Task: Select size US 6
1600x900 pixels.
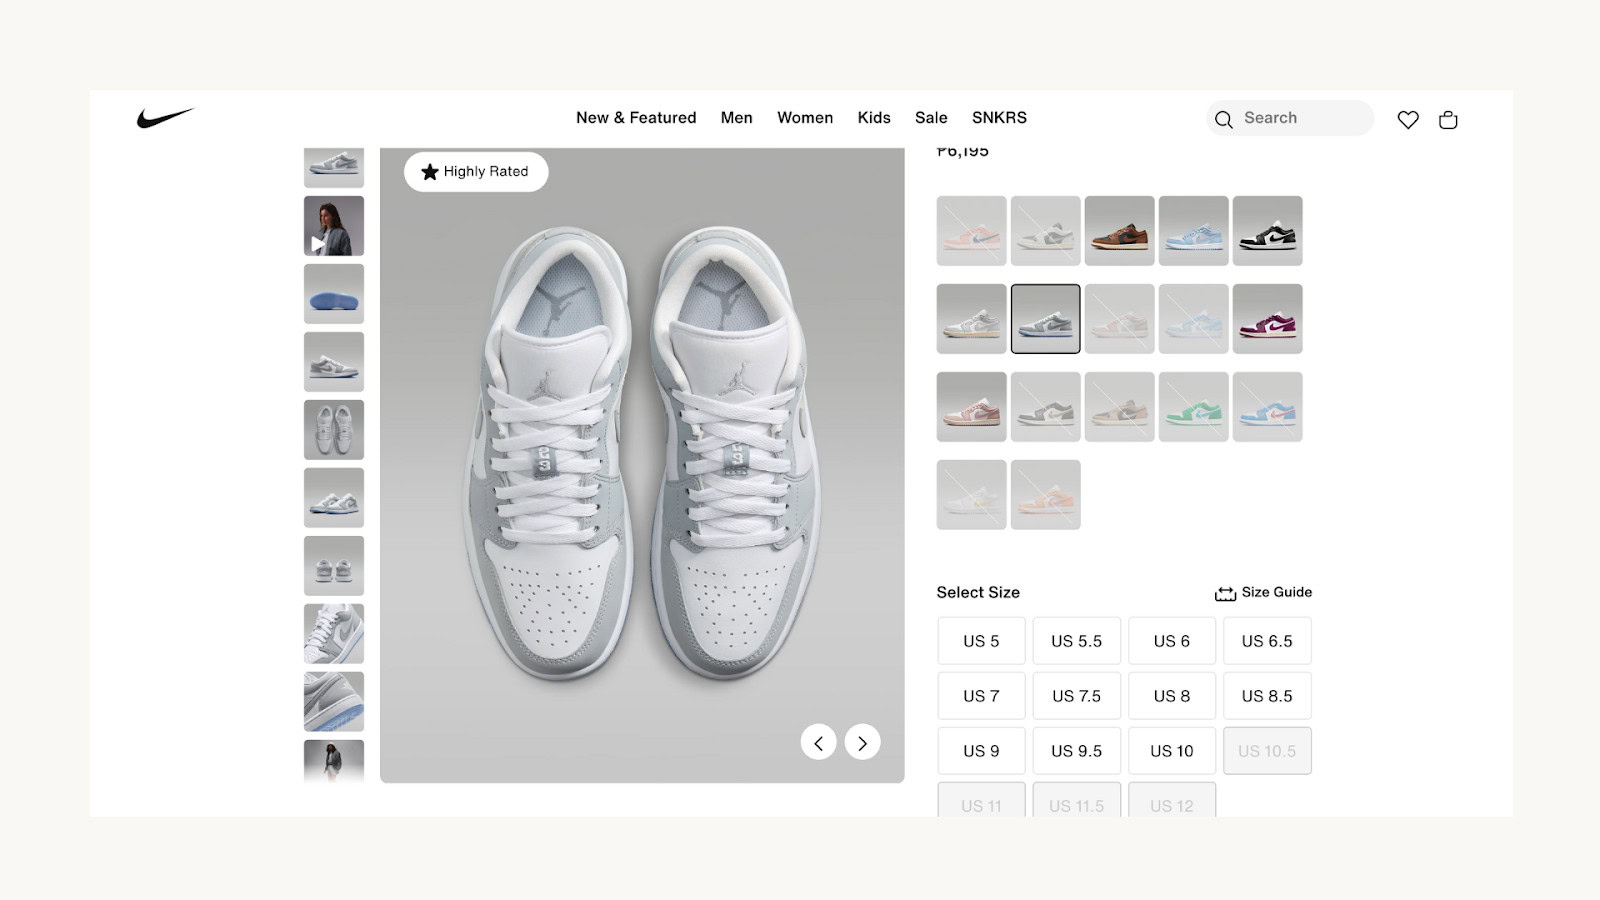Action: 1172,641
